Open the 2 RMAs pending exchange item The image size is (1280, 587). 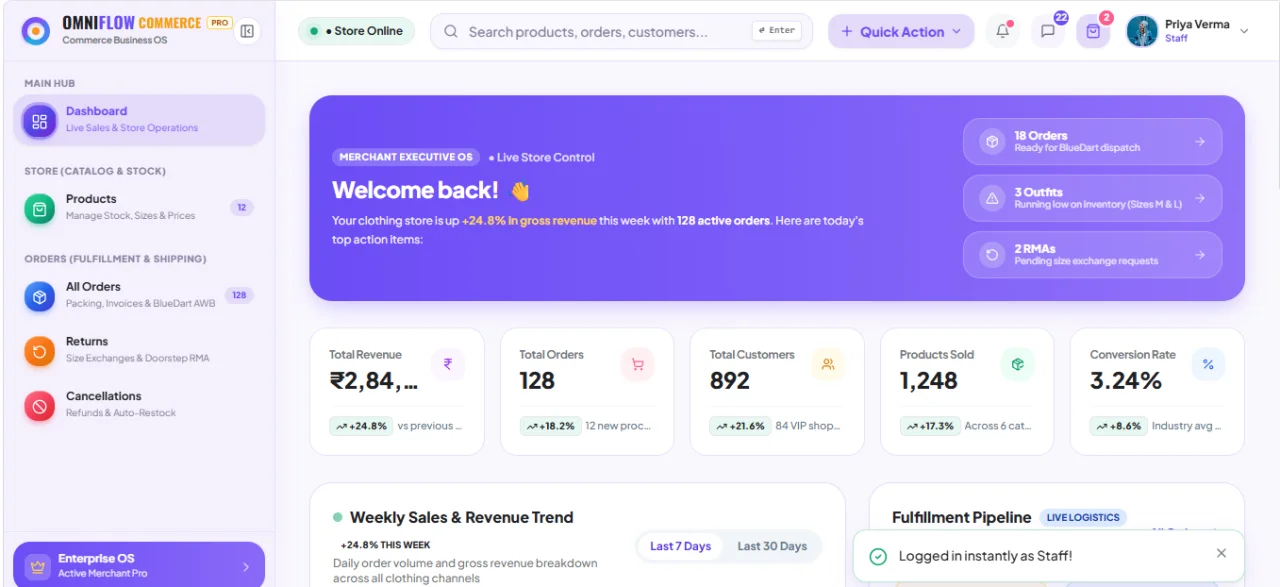pos(1092,255)
